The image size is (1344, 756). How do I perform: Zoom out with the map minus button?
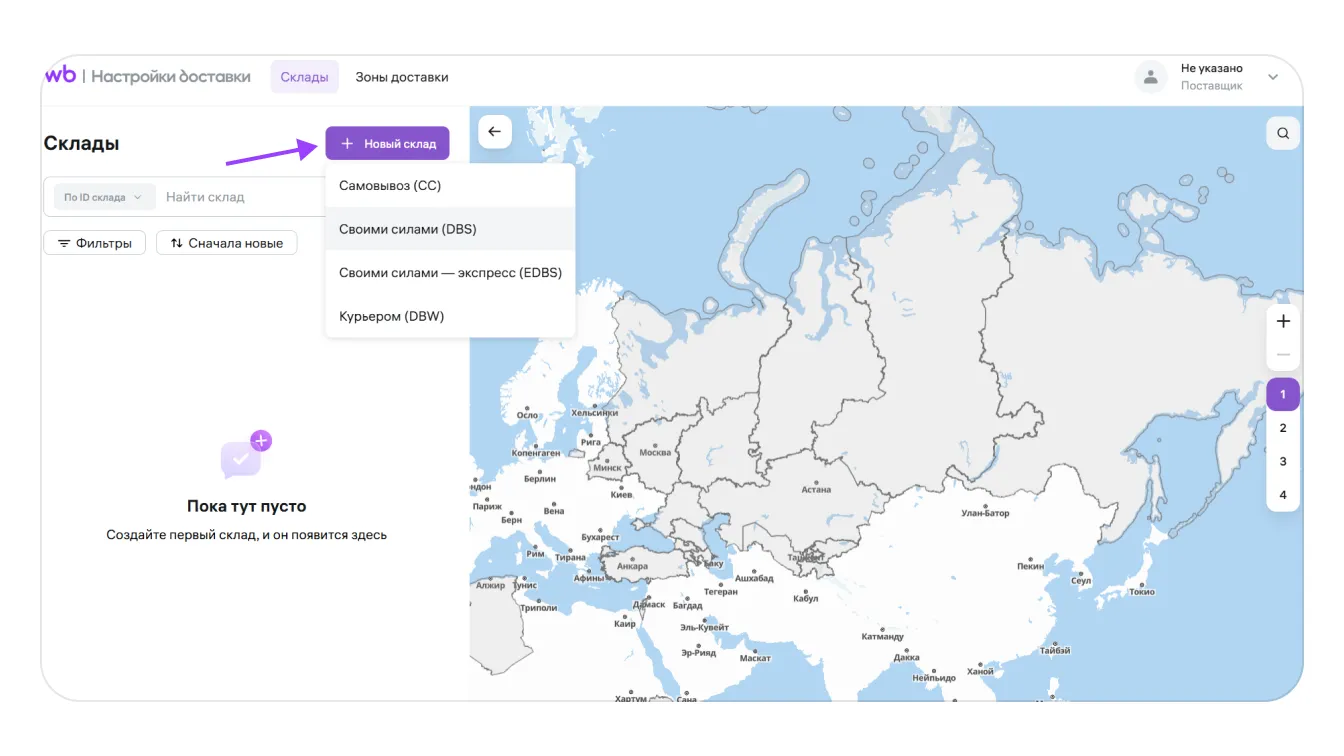coord(1283,355)
